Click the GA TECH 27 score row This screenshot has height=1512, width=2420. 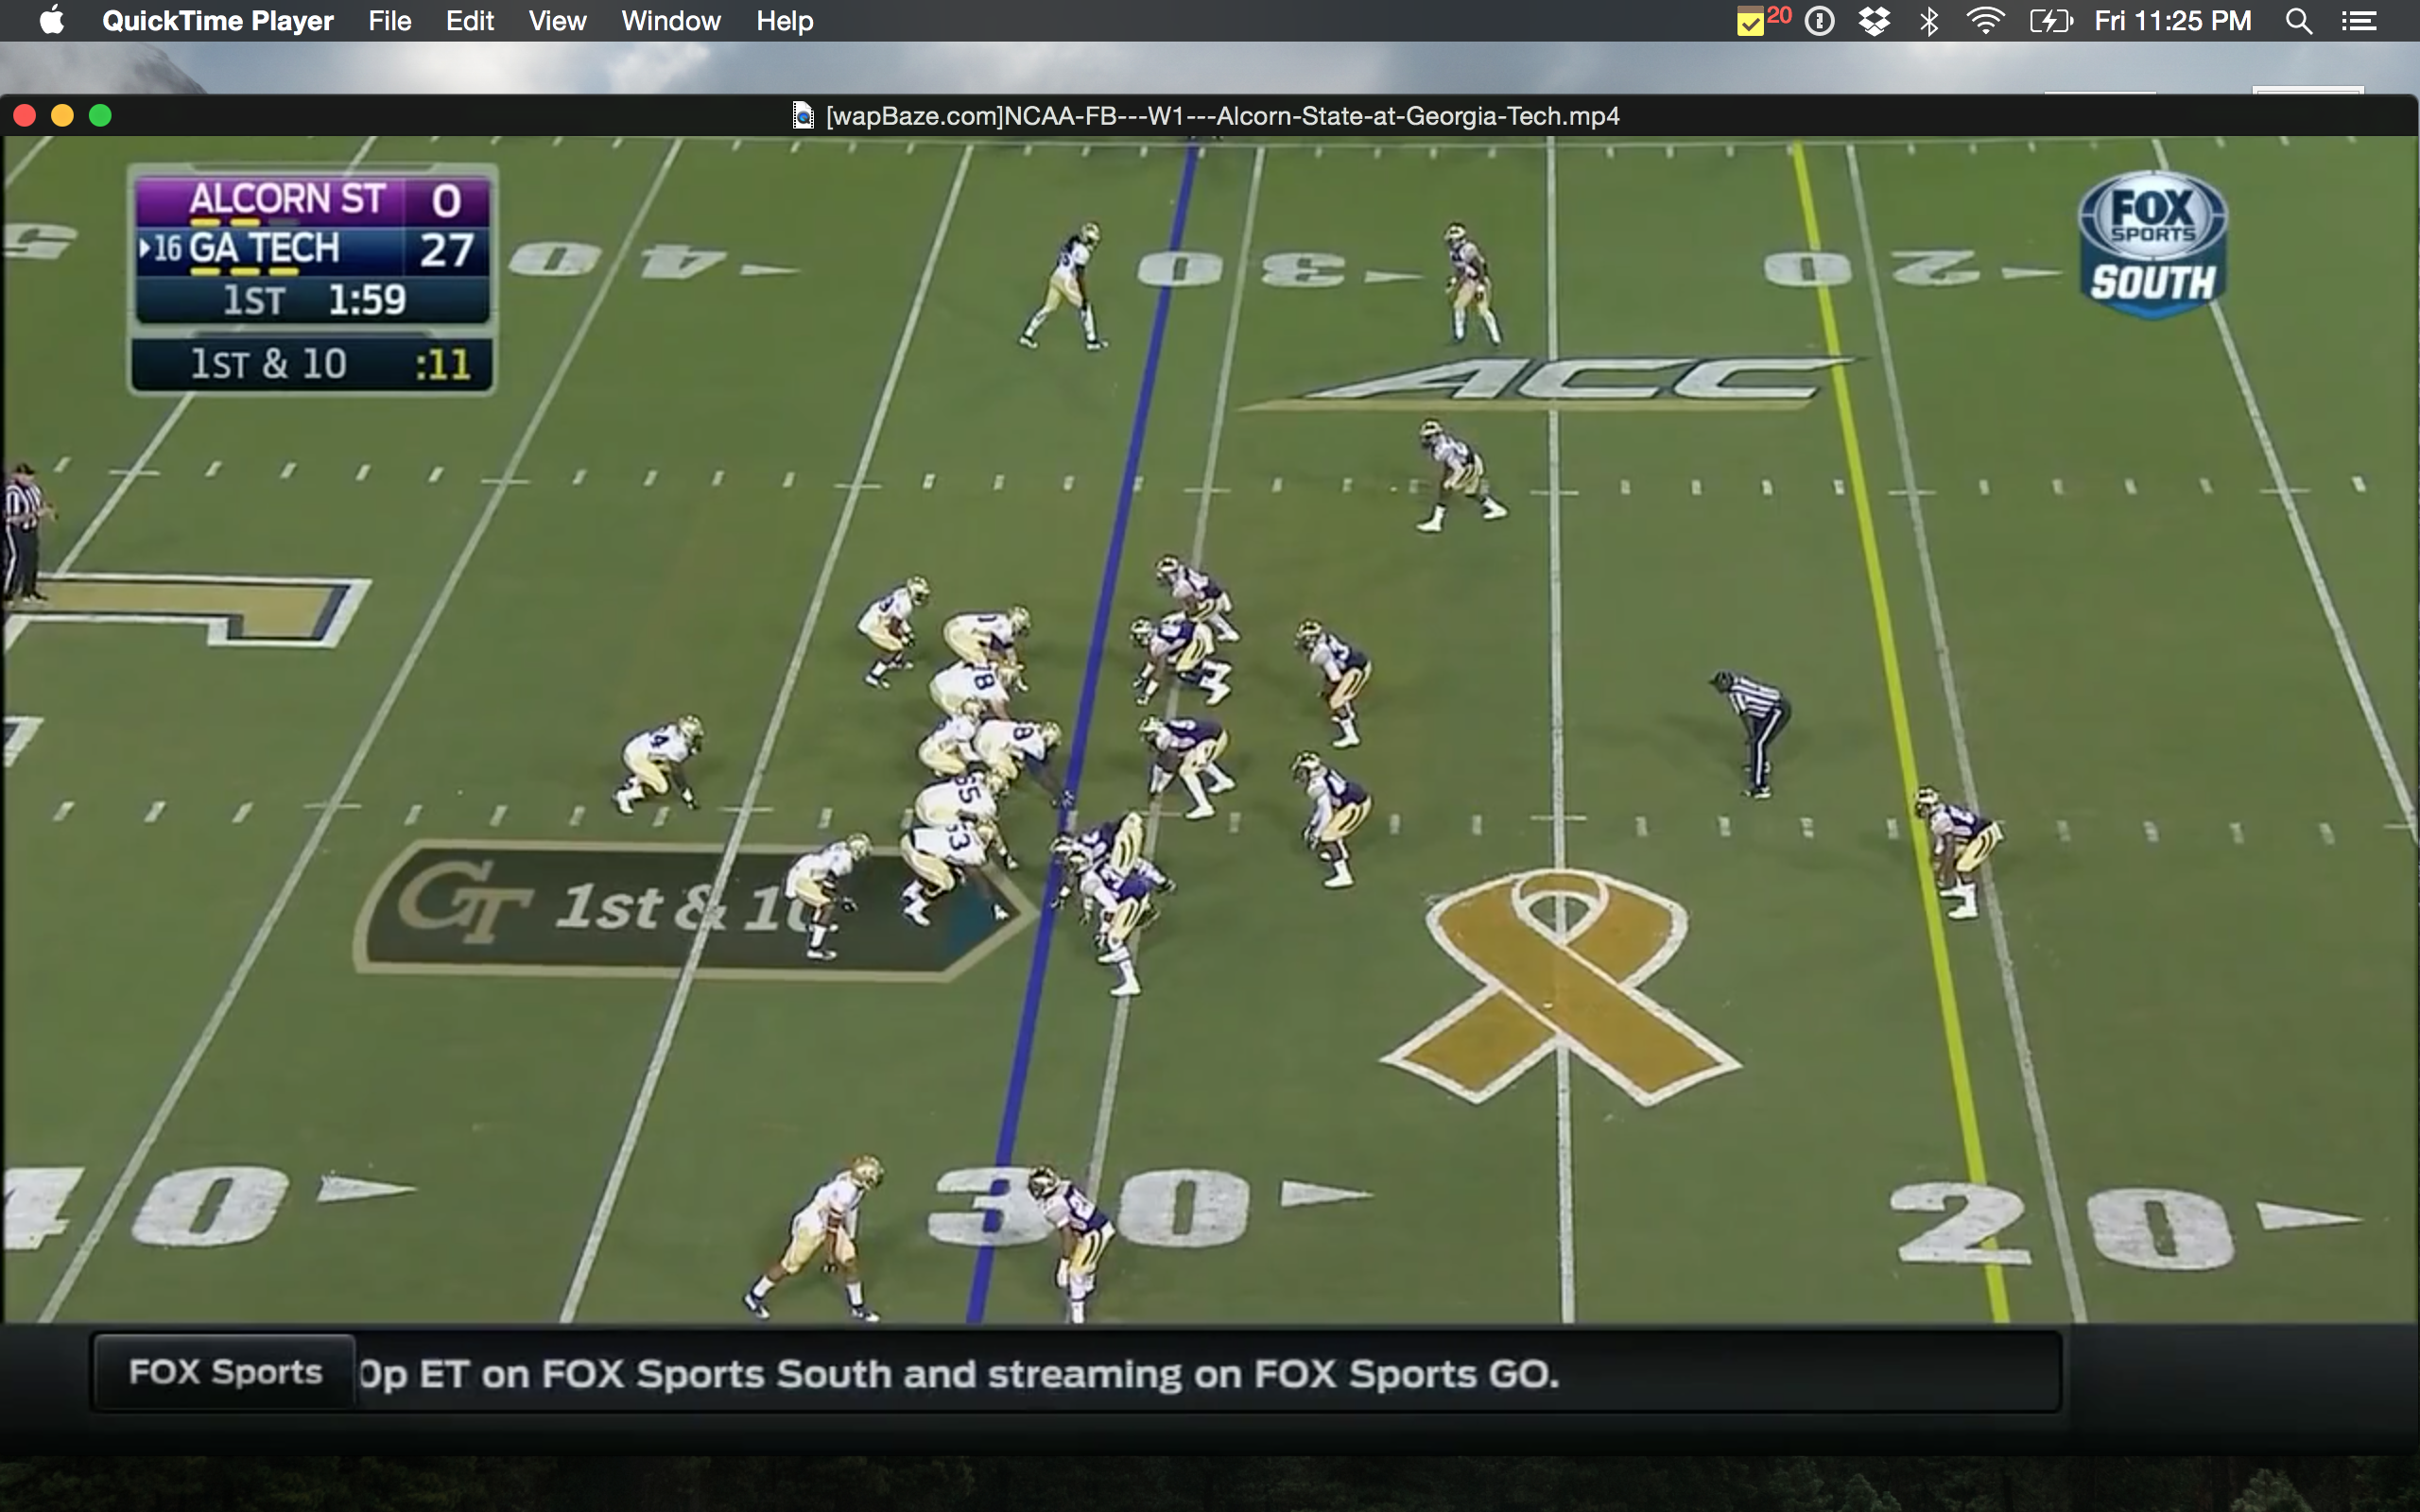[x=312, y=249]
